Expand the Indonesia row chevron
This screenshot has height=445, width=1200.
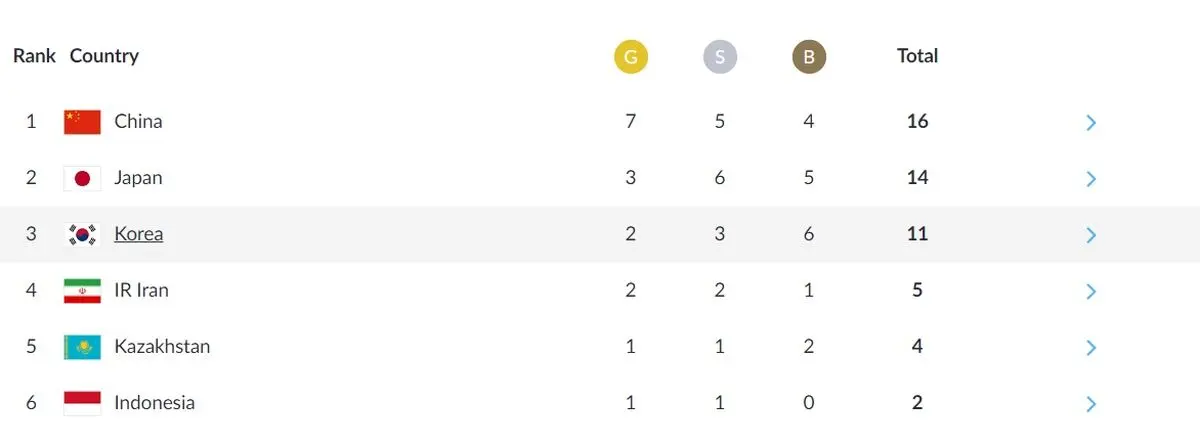click(1091, 404)
